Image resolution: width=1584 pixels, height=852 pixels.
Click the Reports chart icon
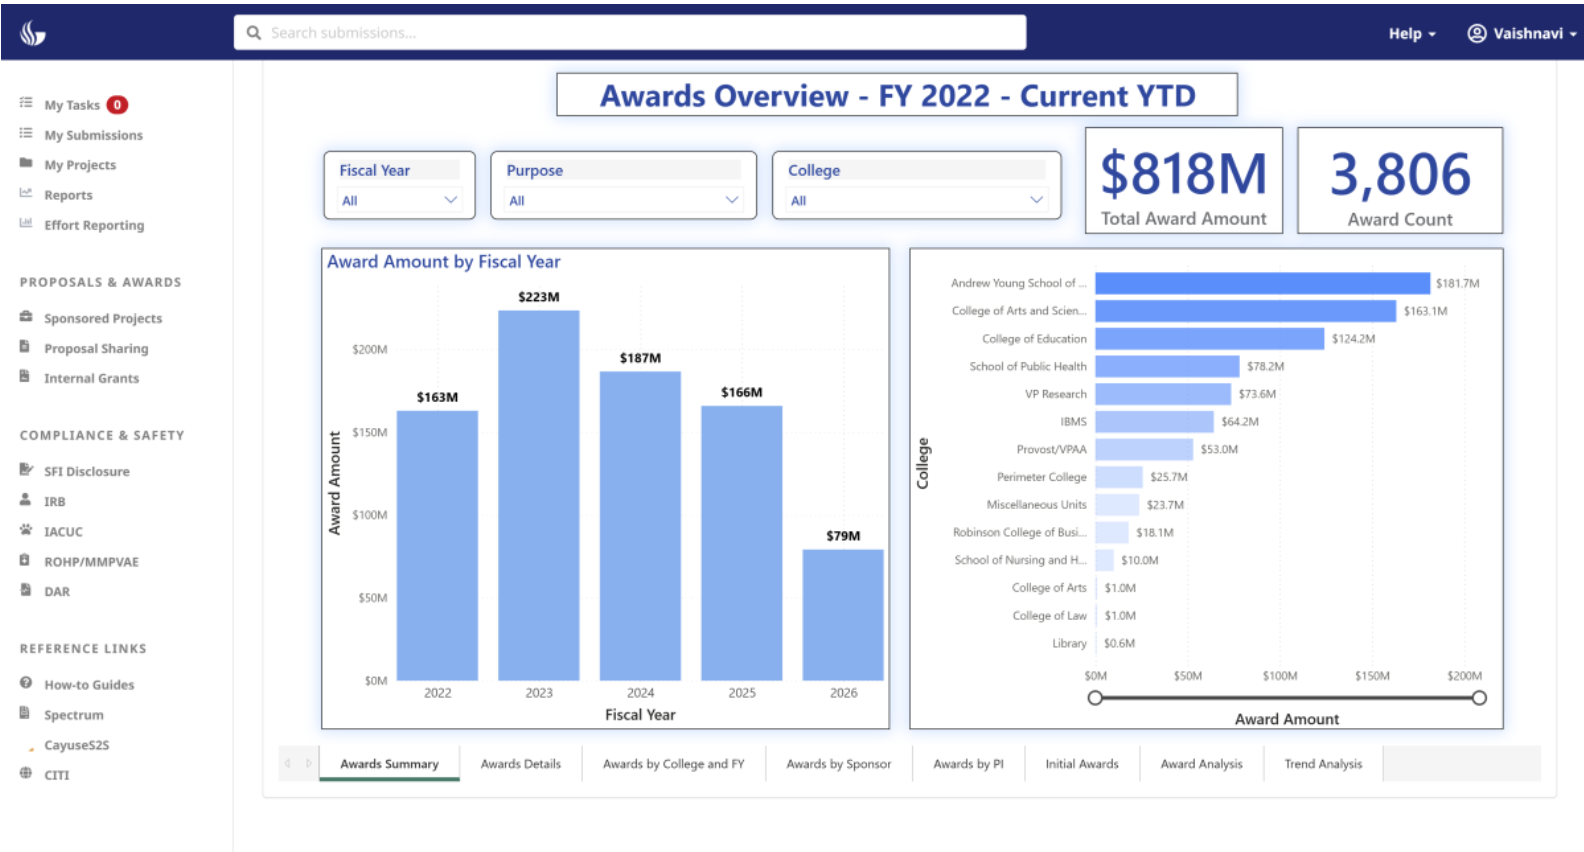26,194
